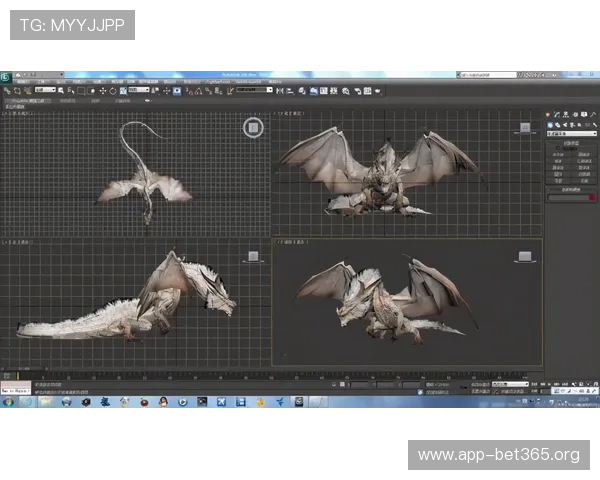
Task: Click the top-left viewport label menu
Action: [x=20, y=113]
